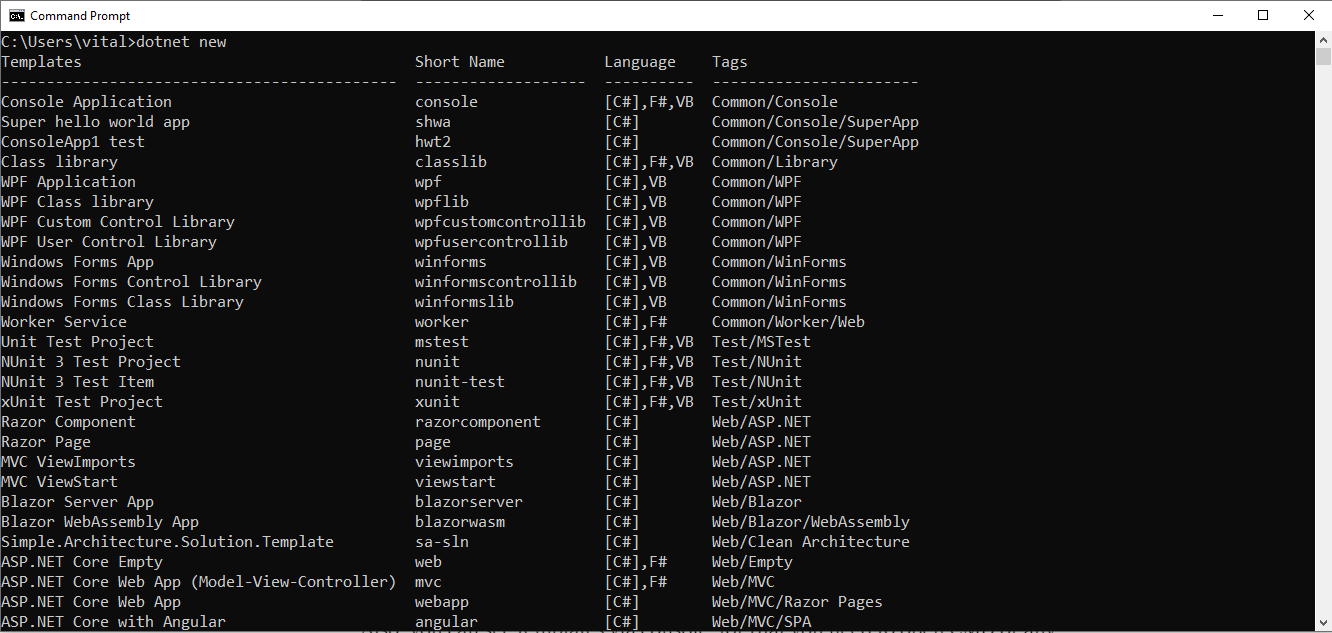Click 'ASP.NET Core with Angular' text
This screenshot has width=1332, height=633.
pos(113,622)
